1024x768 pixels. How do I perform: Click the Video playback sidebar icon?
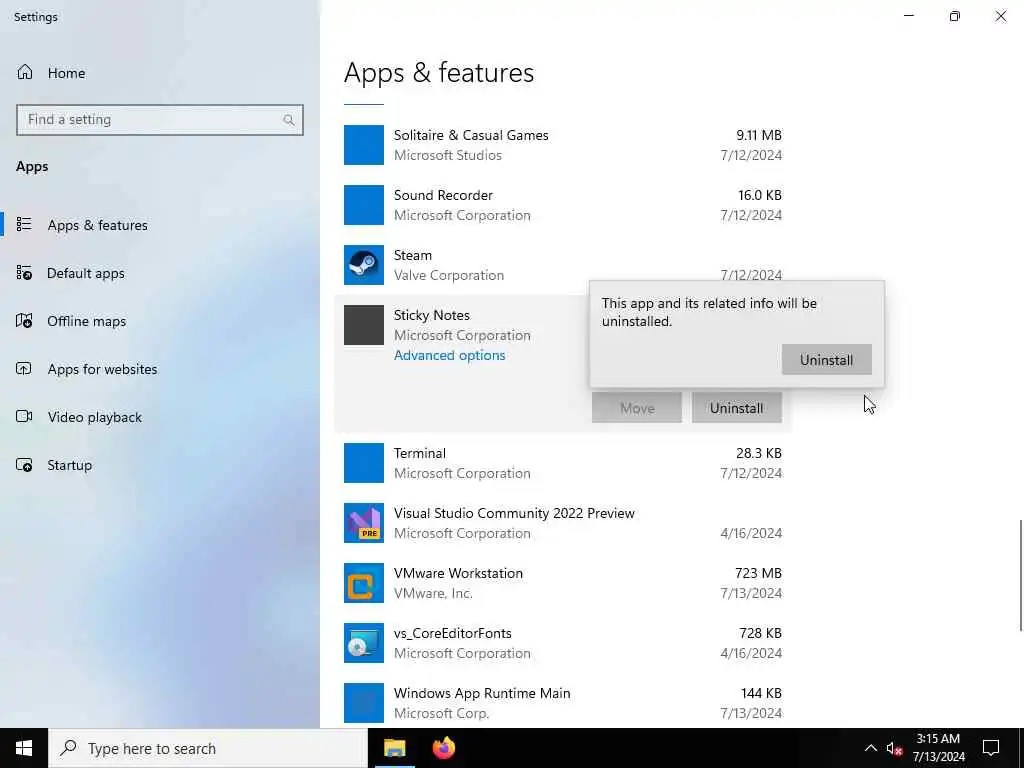point(24,417)
